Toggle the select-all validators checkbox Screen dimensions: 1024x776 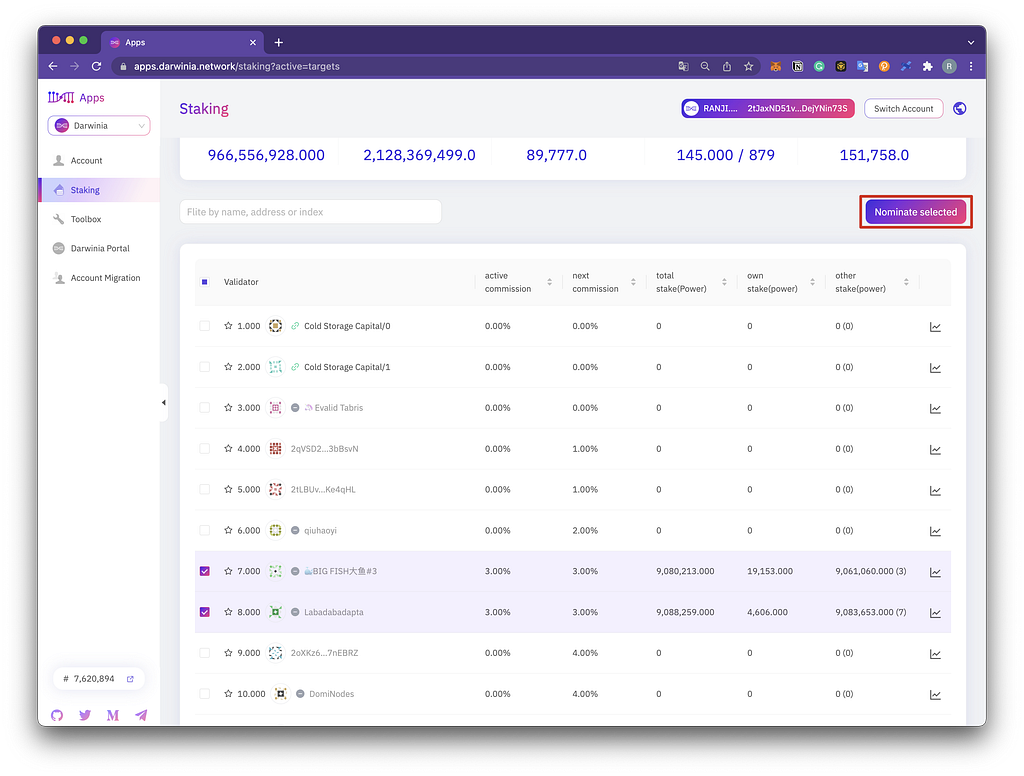pyautogui.click(x=204, y=282)
